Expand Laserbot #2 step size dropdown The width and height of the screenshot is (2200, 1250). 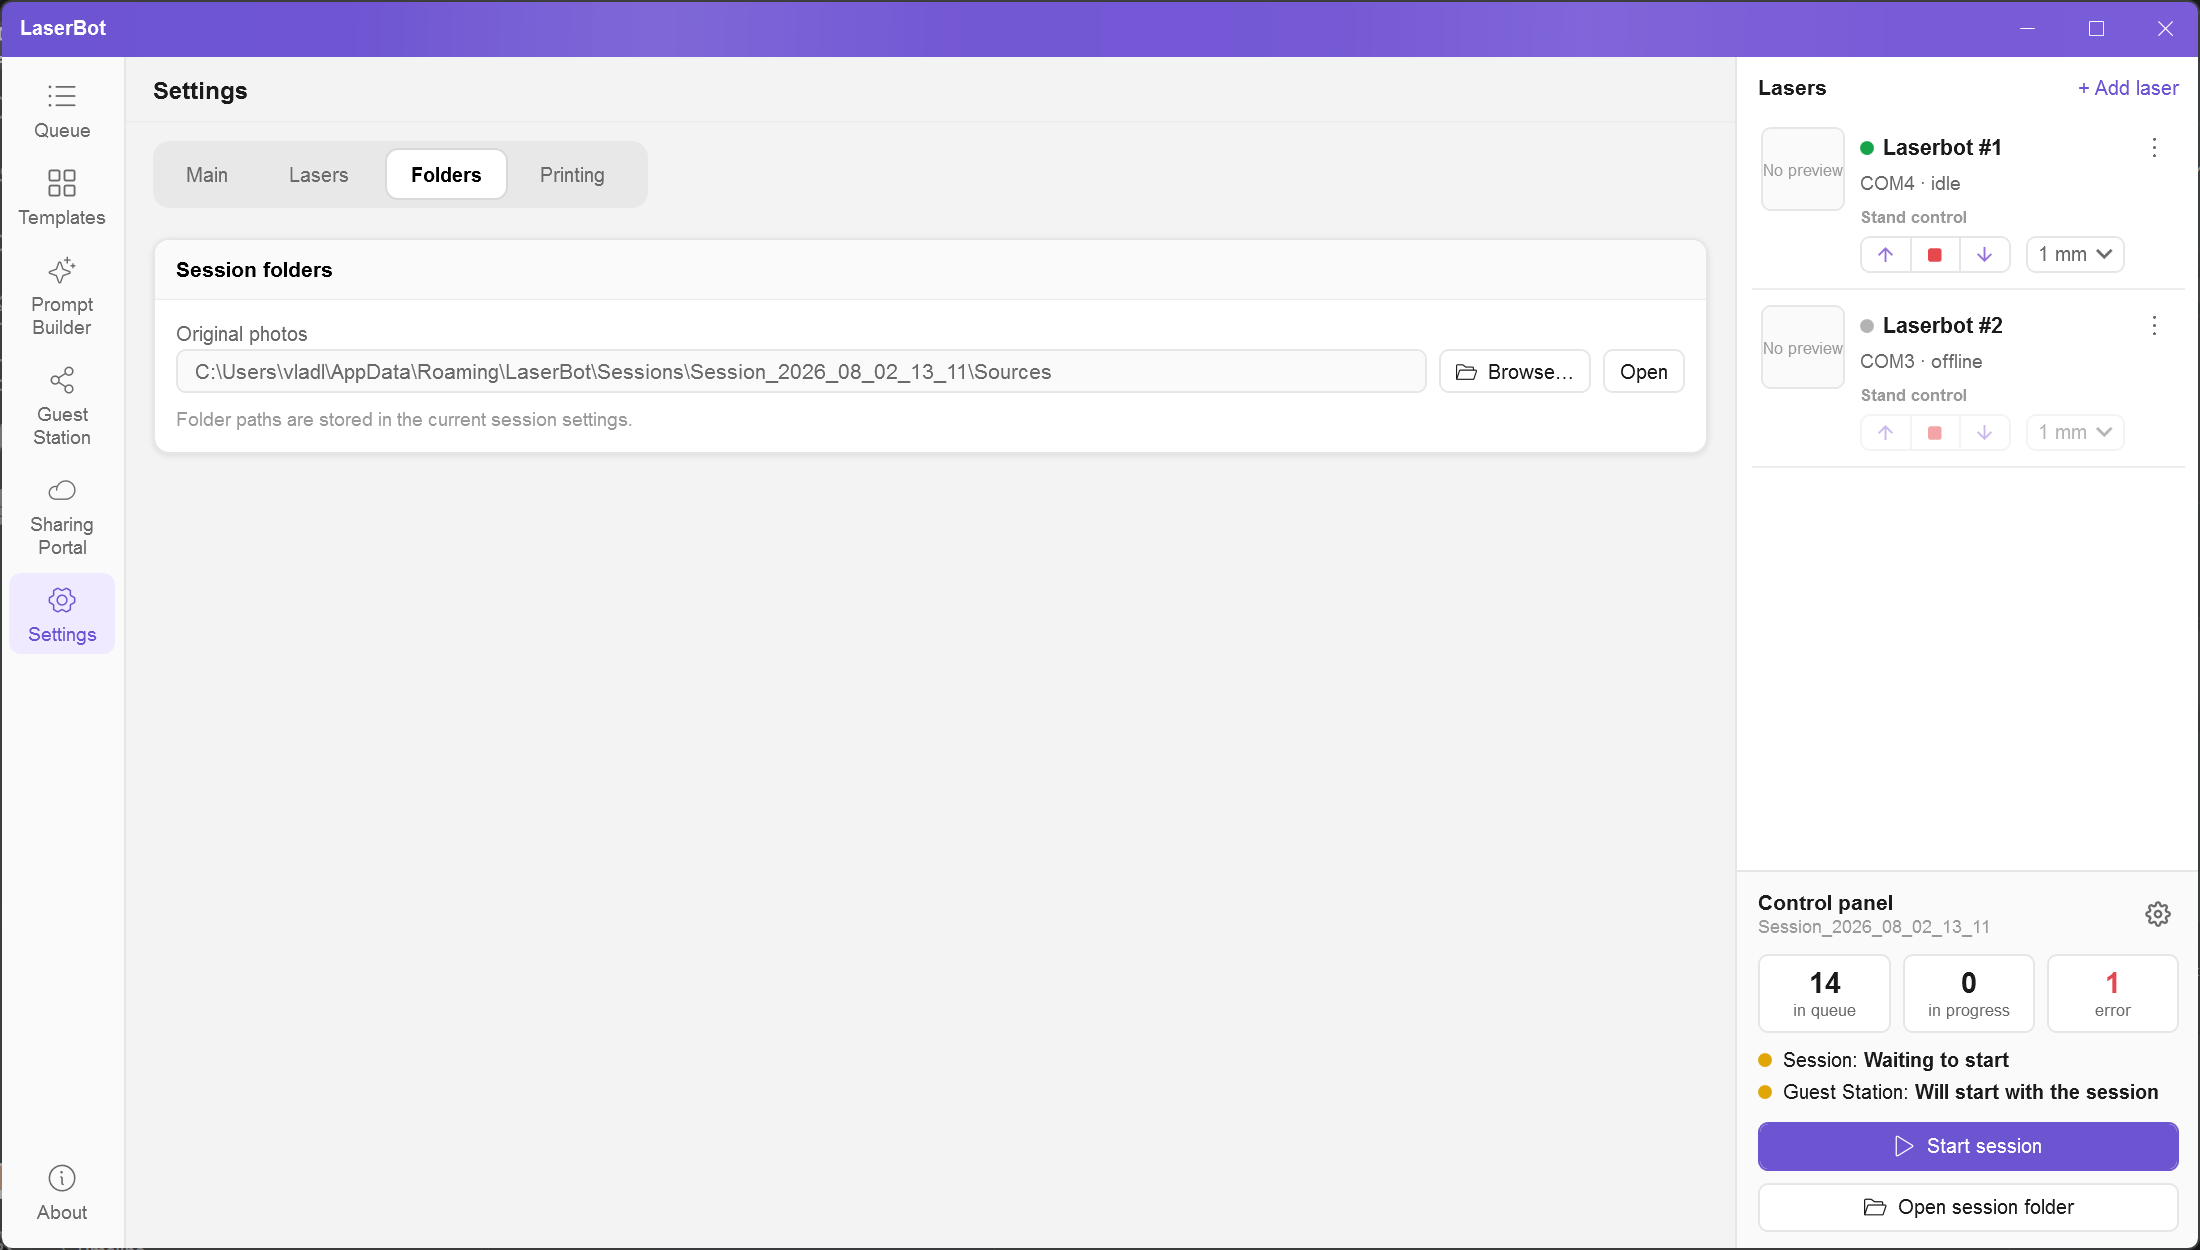[2075, 433]
